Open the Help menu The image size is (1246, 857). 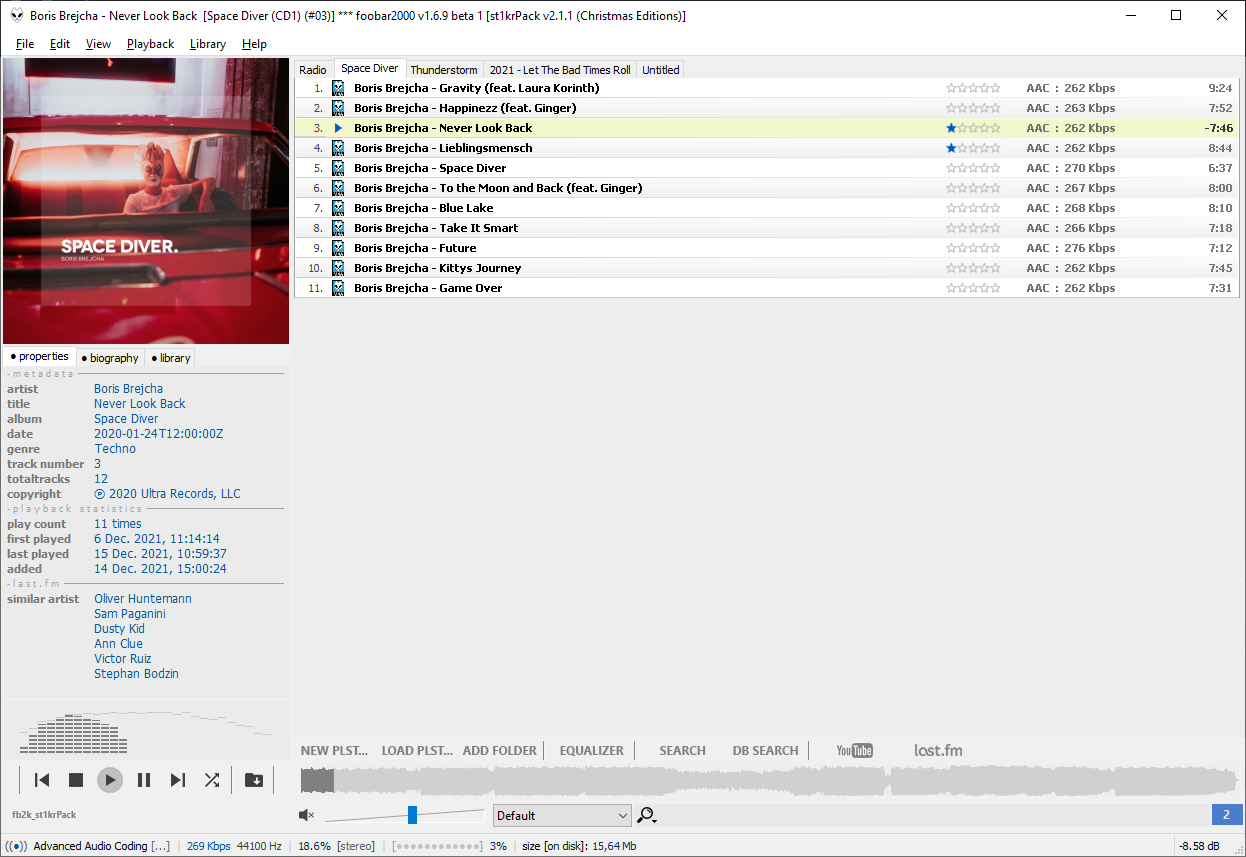(254, 44)
